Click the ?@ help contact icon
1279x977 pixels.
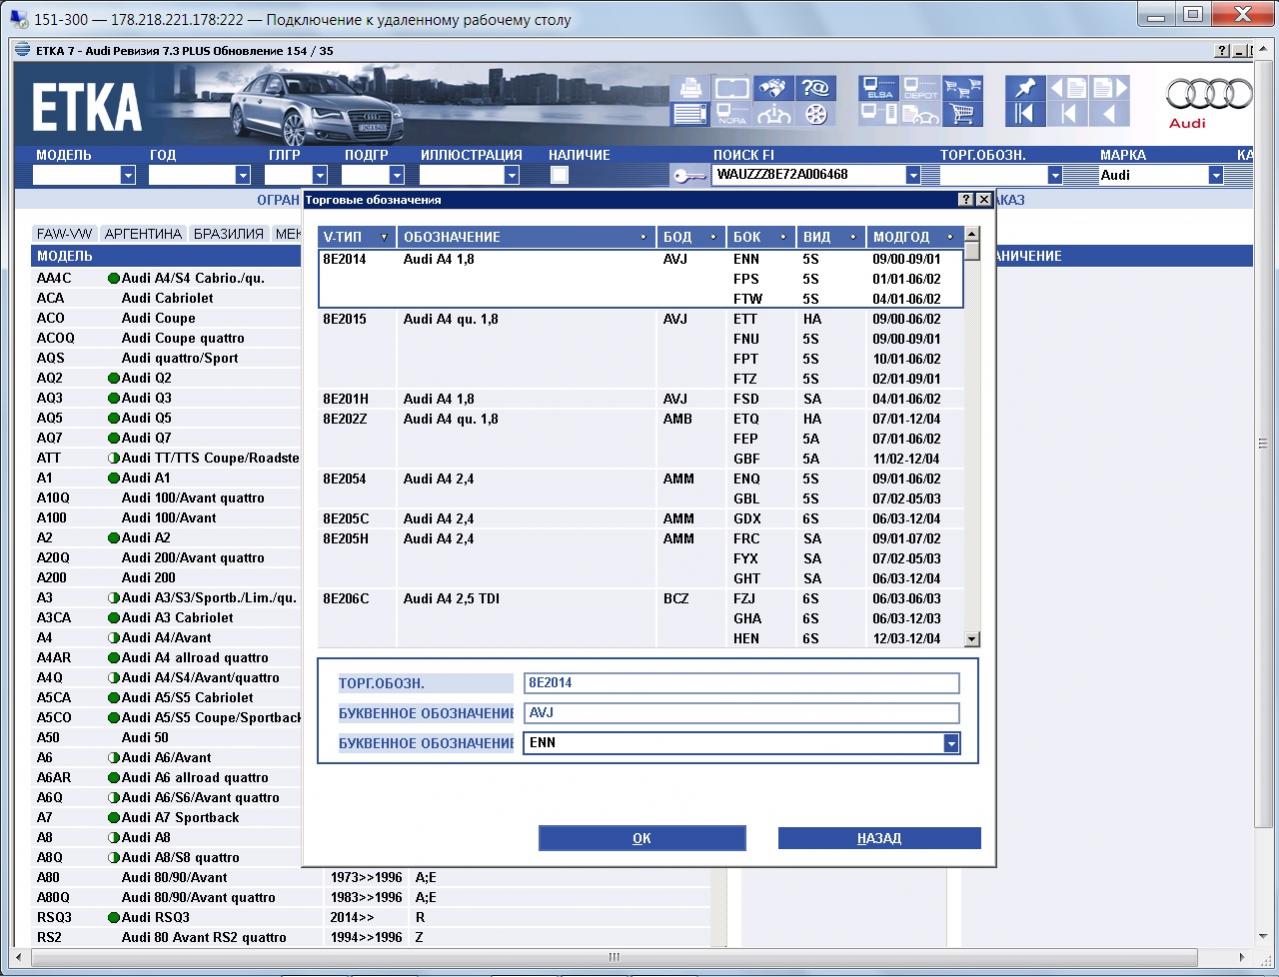tap(816, 88)
